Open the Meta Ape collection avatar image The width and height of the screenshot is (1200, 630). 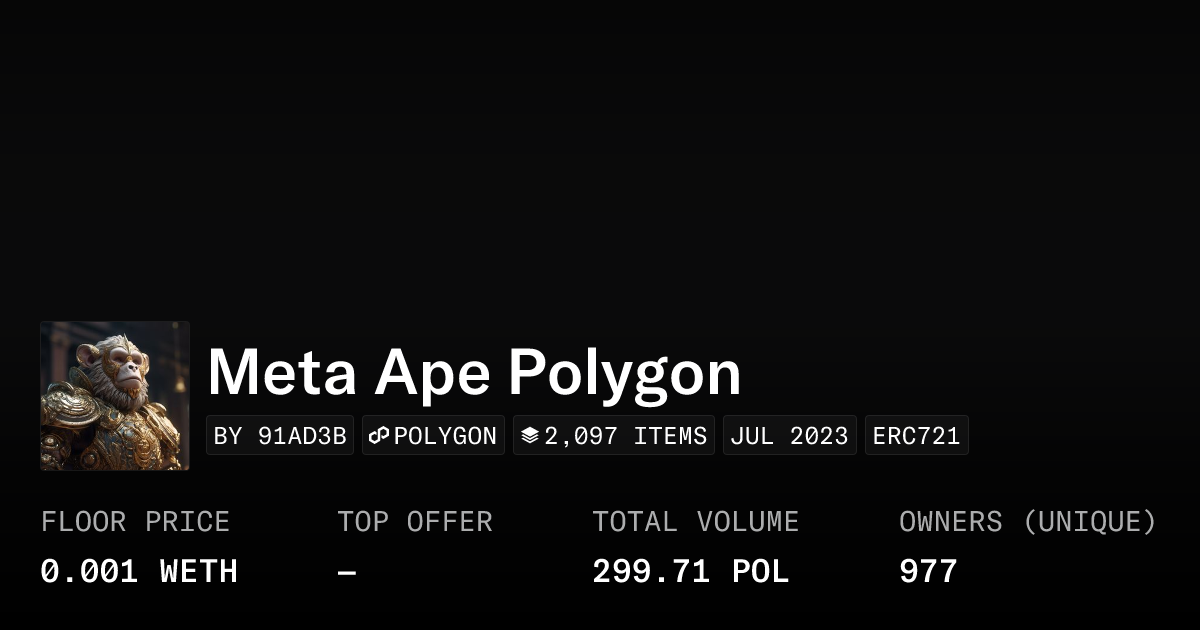[115, 396]
